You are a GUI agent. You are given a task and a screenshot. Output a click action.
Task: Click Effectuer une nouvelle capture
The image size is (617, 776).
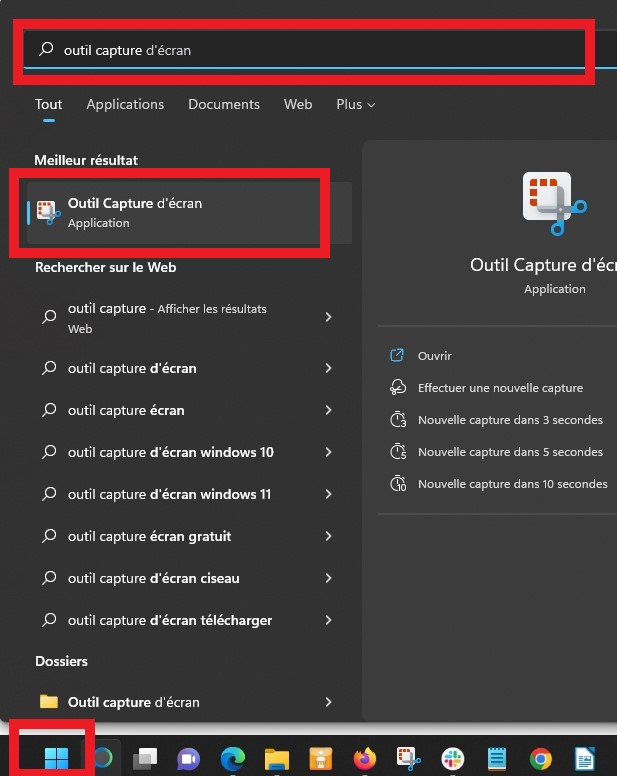[x=500, y=388]
